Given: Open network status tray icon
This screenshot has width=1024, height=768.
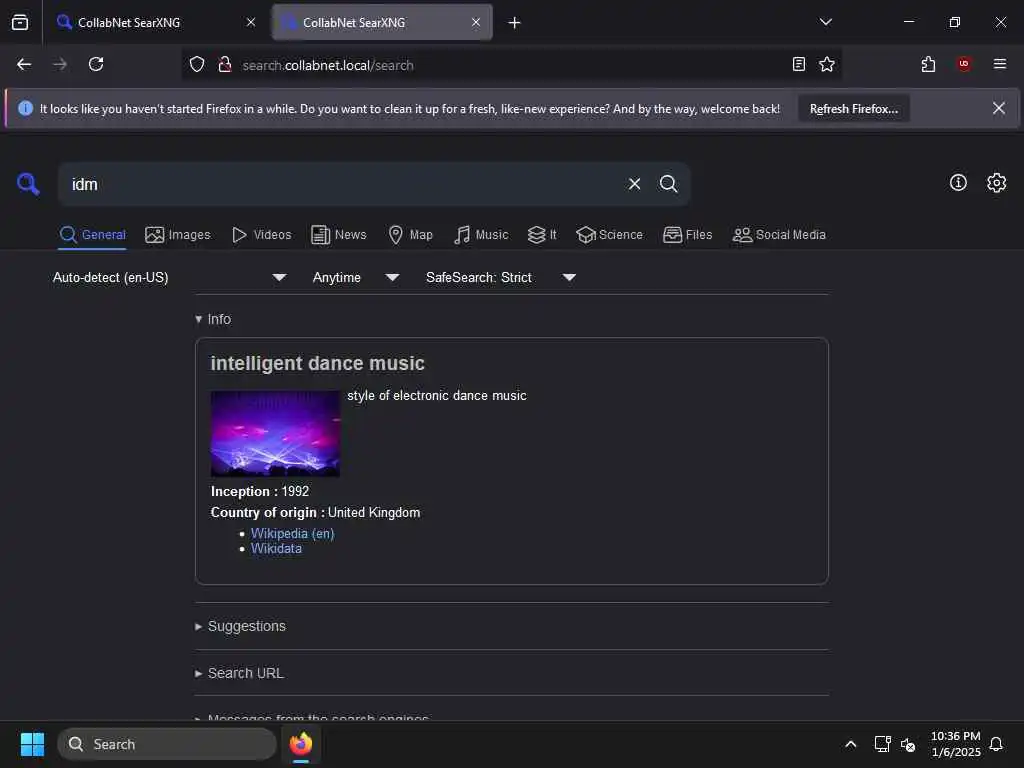Looking at the screenshot, I should pos(882,744).
